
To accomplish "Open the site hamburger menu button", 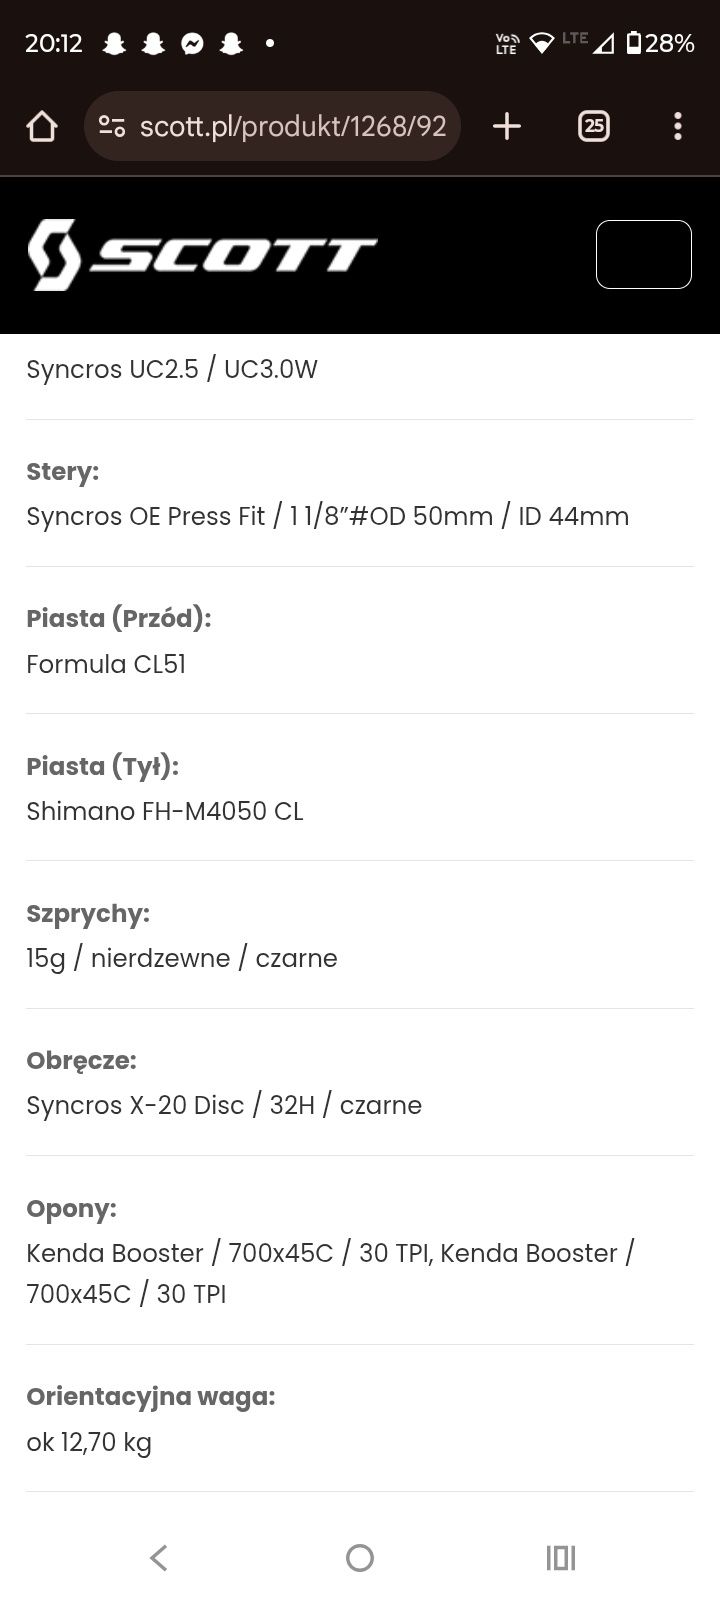I will (644, 254).
